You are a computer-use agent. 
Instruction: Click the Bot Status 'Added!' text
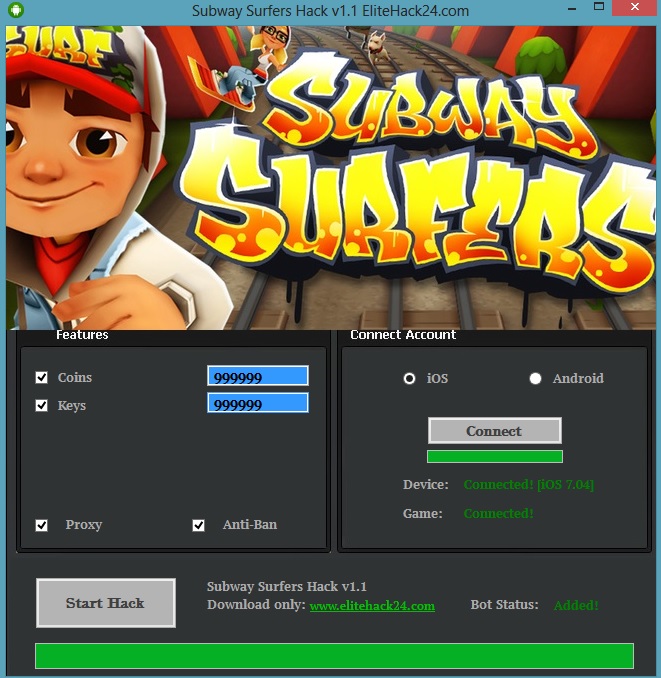576,605
